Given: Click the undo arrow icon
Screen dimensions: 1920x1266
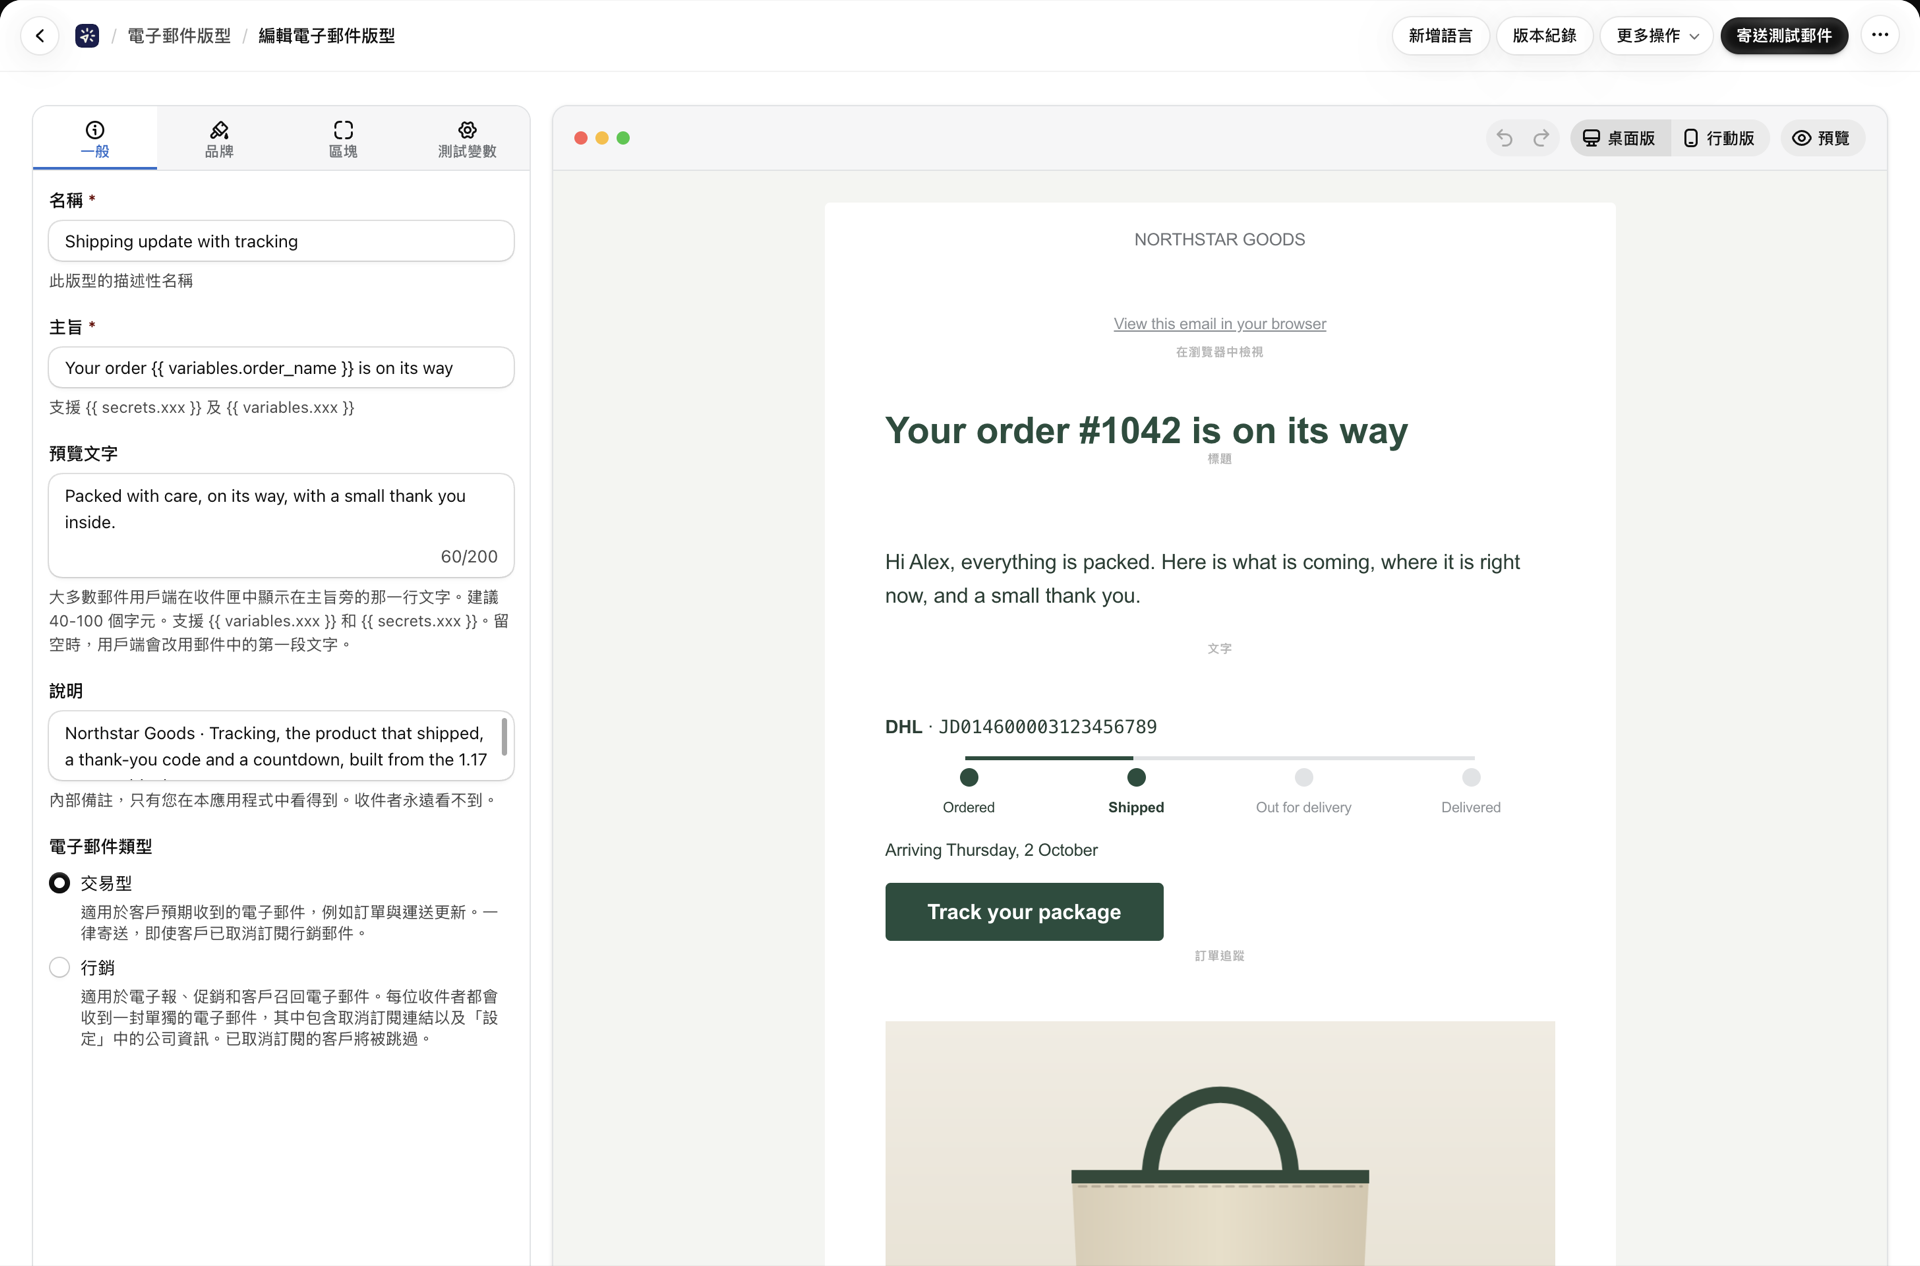Looking at the screenshot, I should pyautogui.click(x=1504, y=138).
